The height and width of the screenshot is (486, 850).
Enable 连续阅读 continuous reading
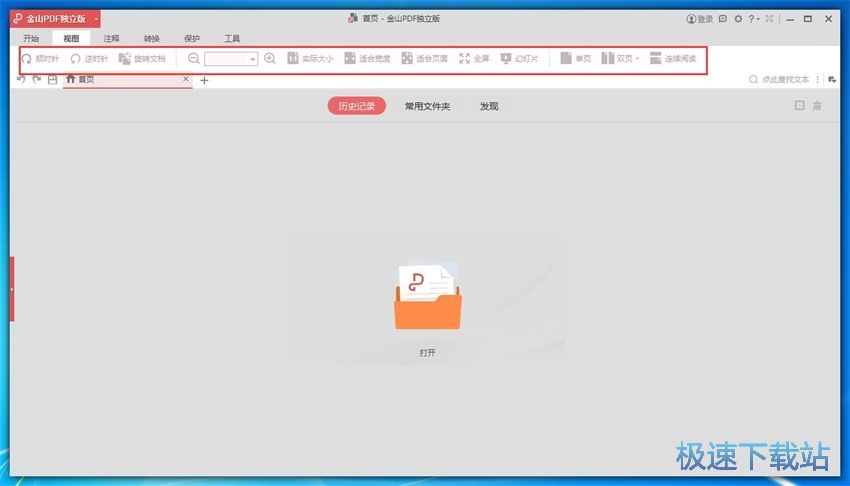pos(673,59)
